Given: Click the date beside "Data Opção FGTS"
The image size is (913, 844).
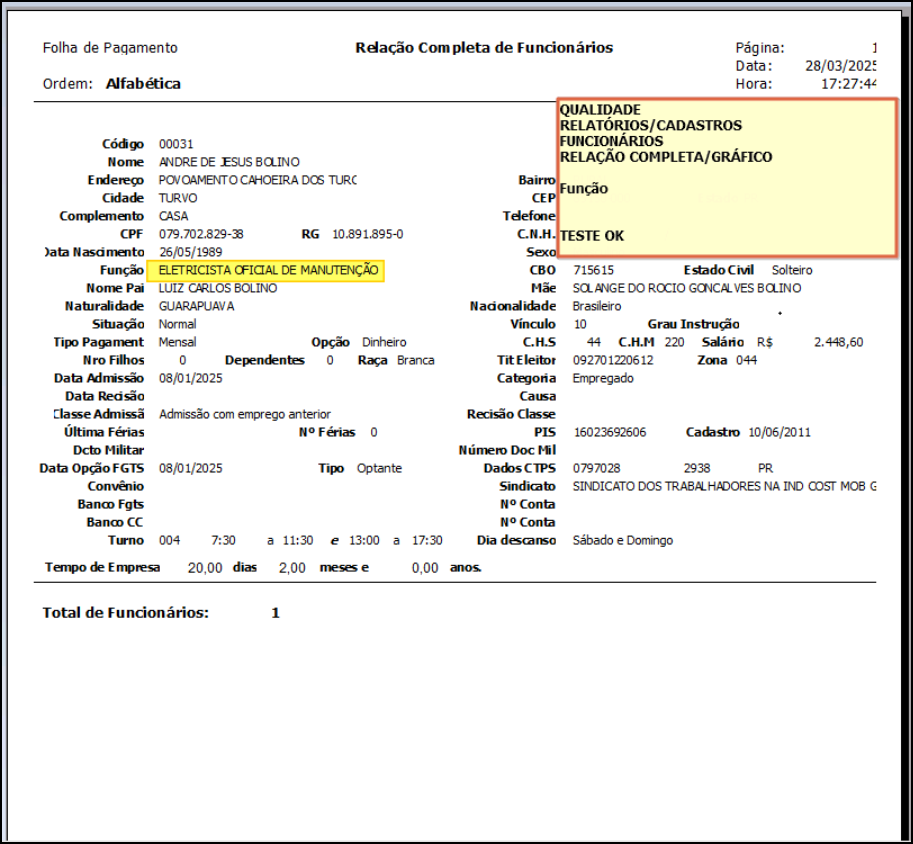Looking at the screenshot, I should tap(190, 468).
